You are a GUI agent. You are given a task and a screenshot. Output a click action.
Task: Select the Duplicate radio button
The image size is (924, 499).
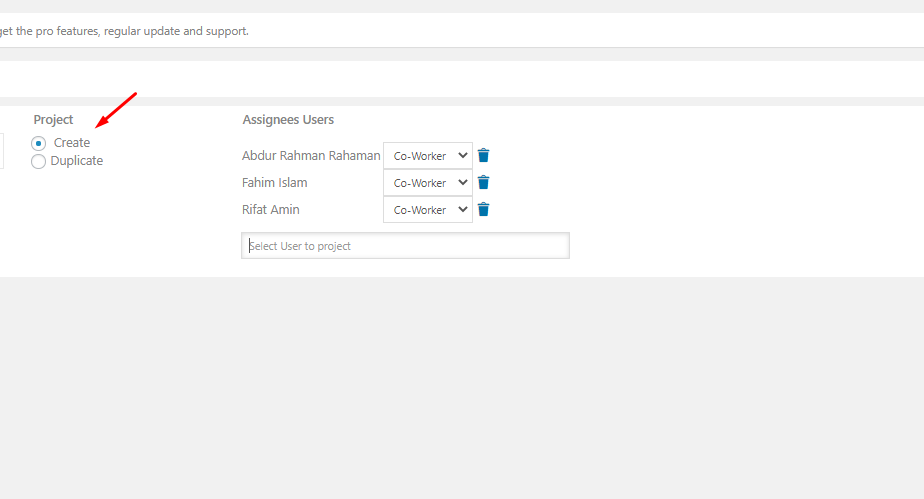click(x=38, y=161)
